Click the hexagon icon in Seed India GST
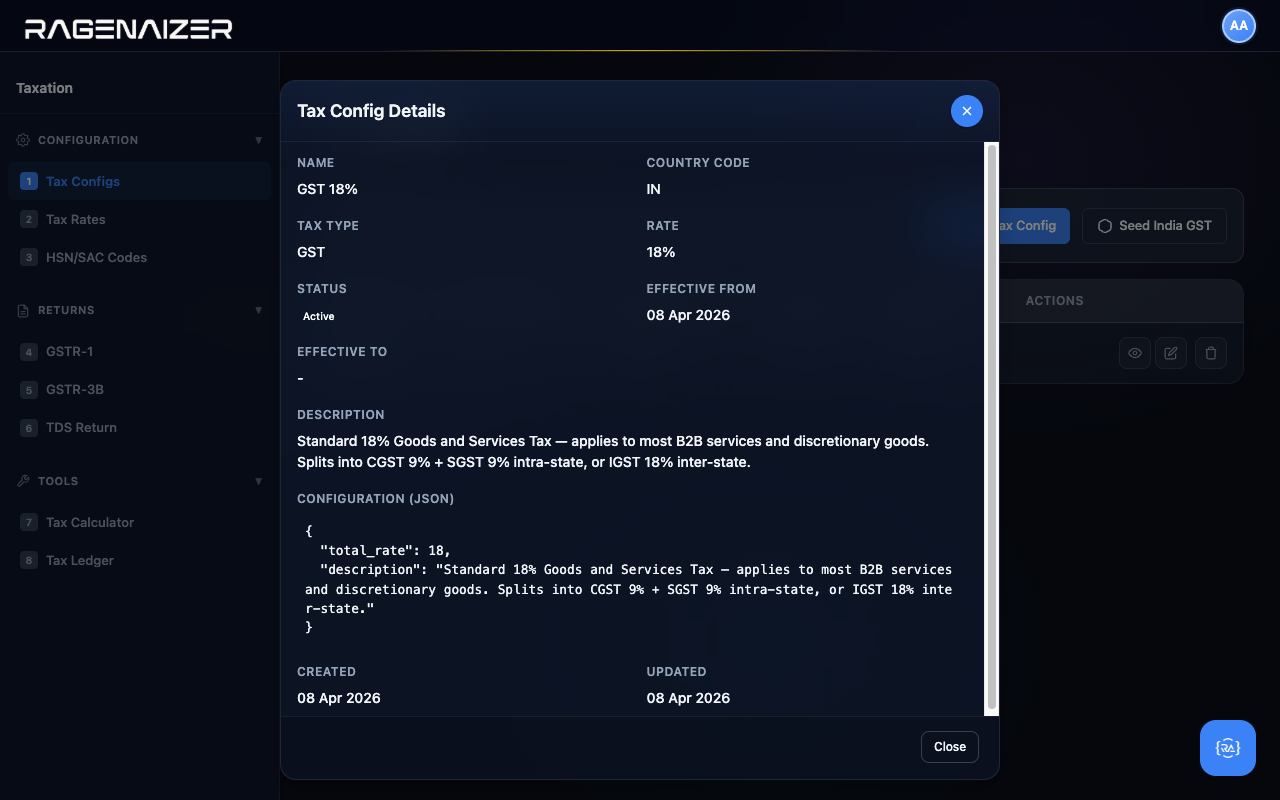Screen dimensions: 1280x800 click(x=1105, y=226)
